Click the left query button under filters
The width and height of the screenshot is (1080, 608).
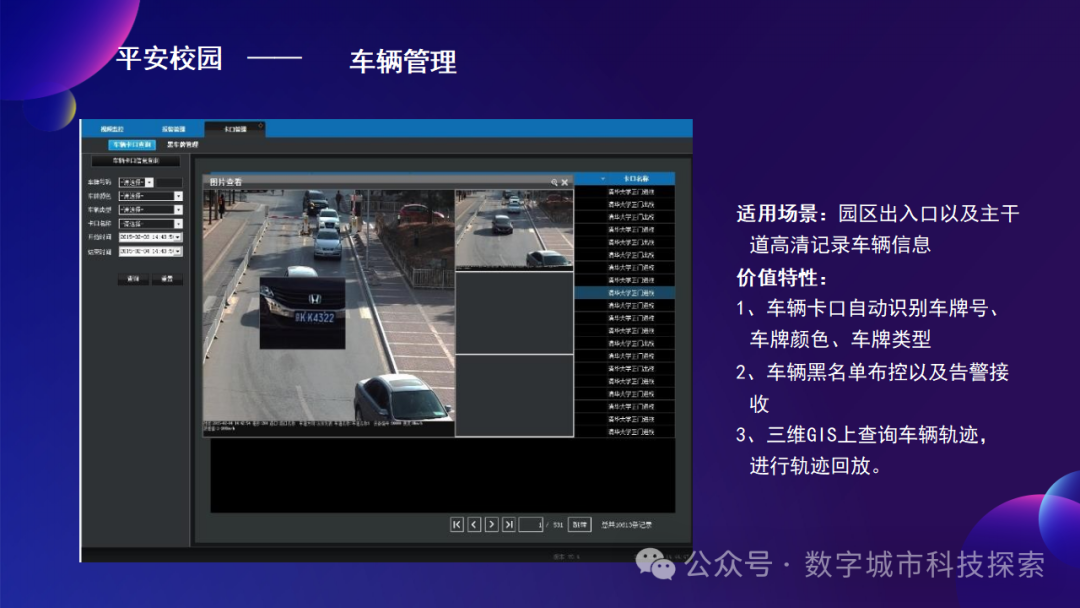[133, 279]
